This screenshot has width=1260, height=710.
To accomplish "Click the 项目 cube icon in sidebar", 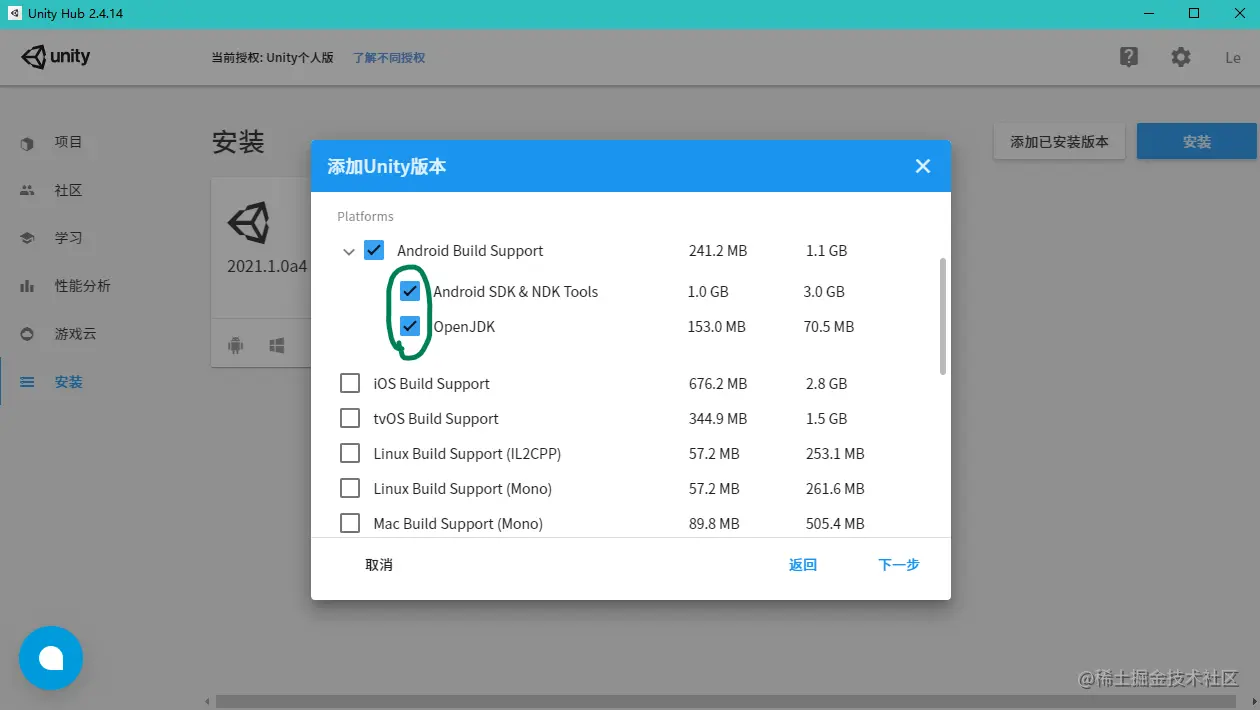I will tap(27, 143).
